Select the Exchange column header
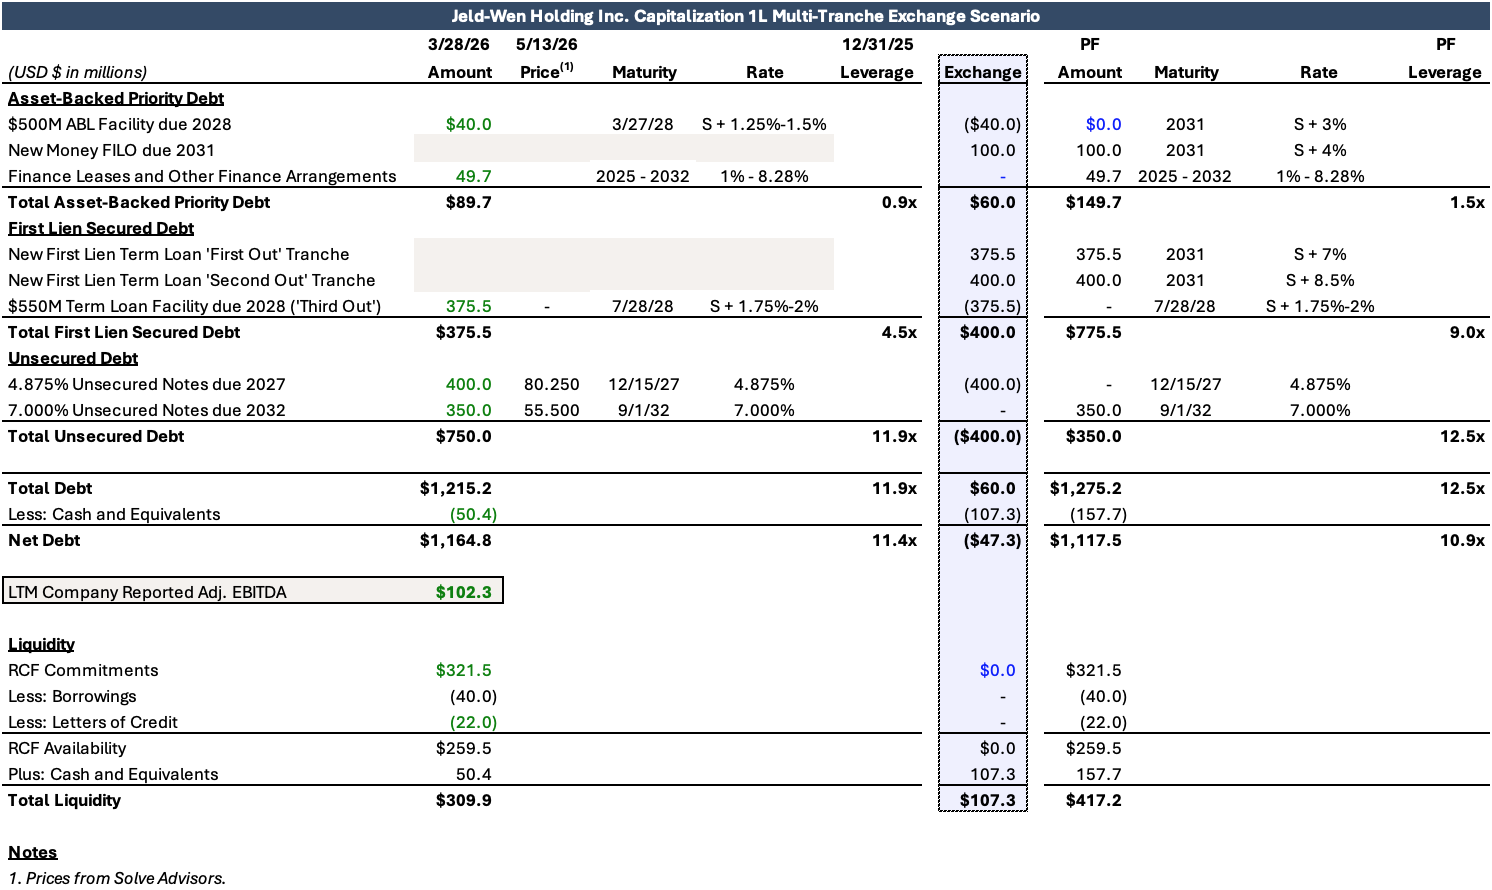Viewport: 1492px width, 890px height. tap(983, 72)
